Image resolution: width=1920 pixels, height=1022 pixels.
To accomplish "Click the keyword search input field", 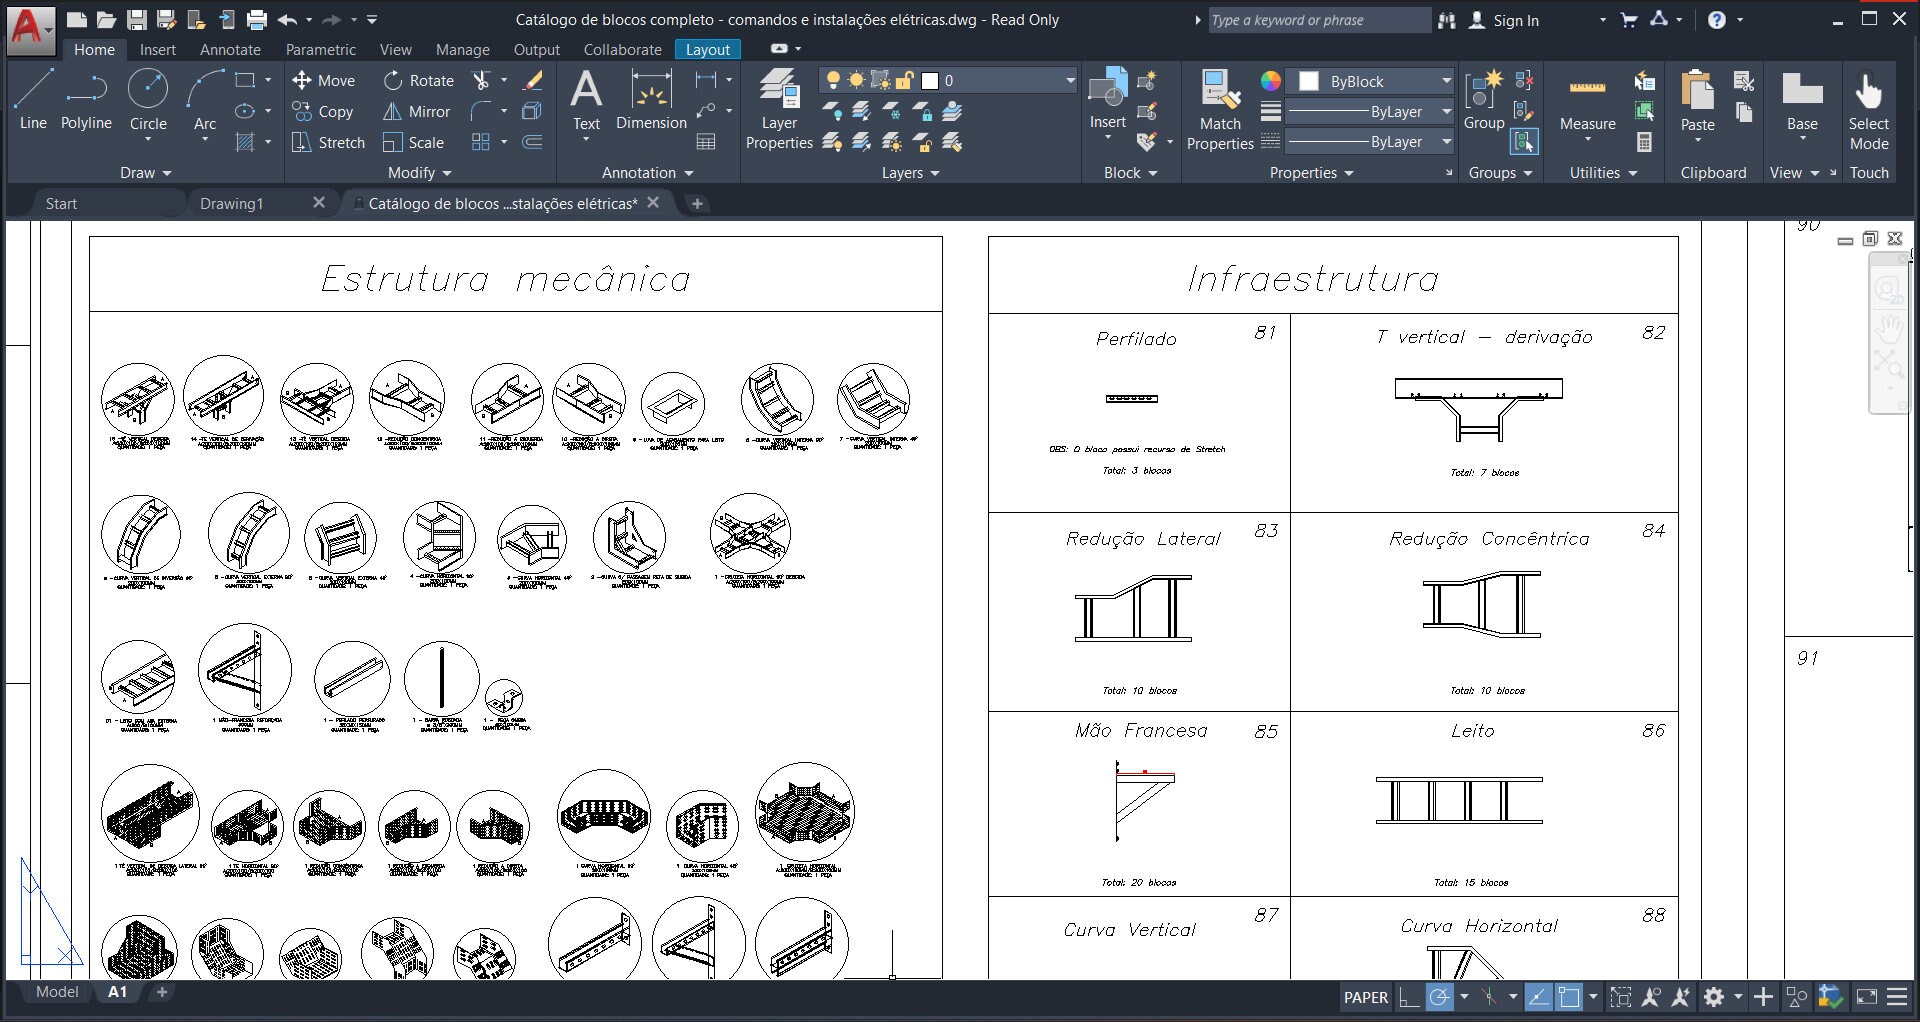I will tap(1318, 19).
